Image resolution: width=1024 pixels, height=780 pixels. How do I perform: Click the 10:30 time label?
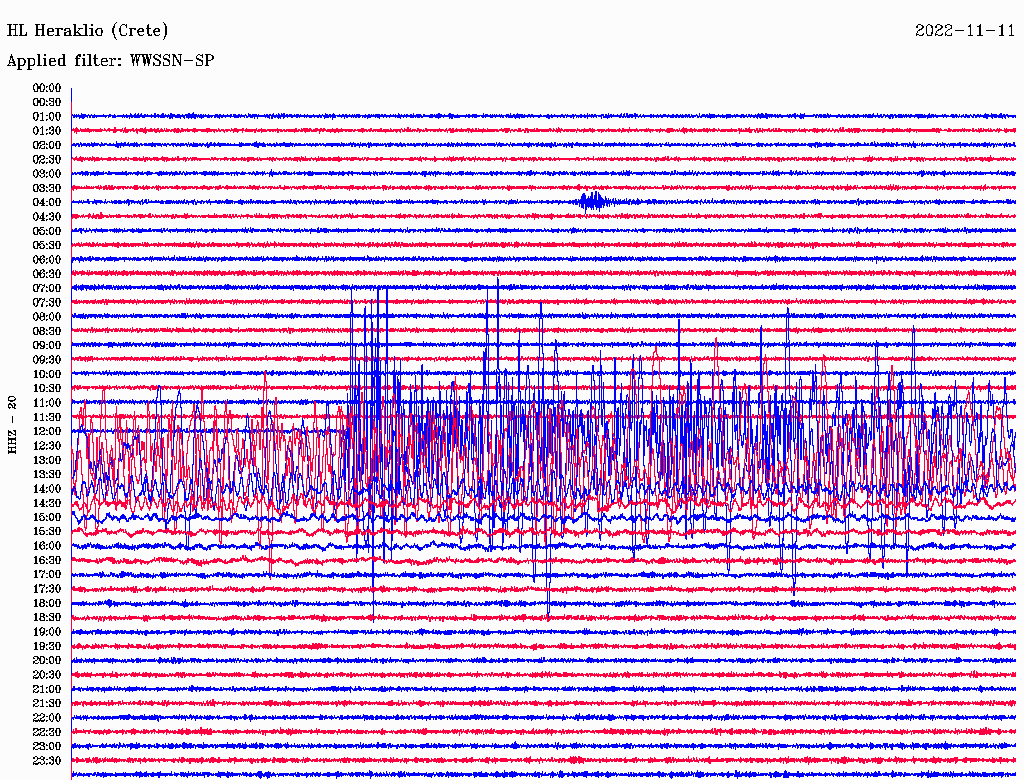pyautogui.click(x=47, y=389)
